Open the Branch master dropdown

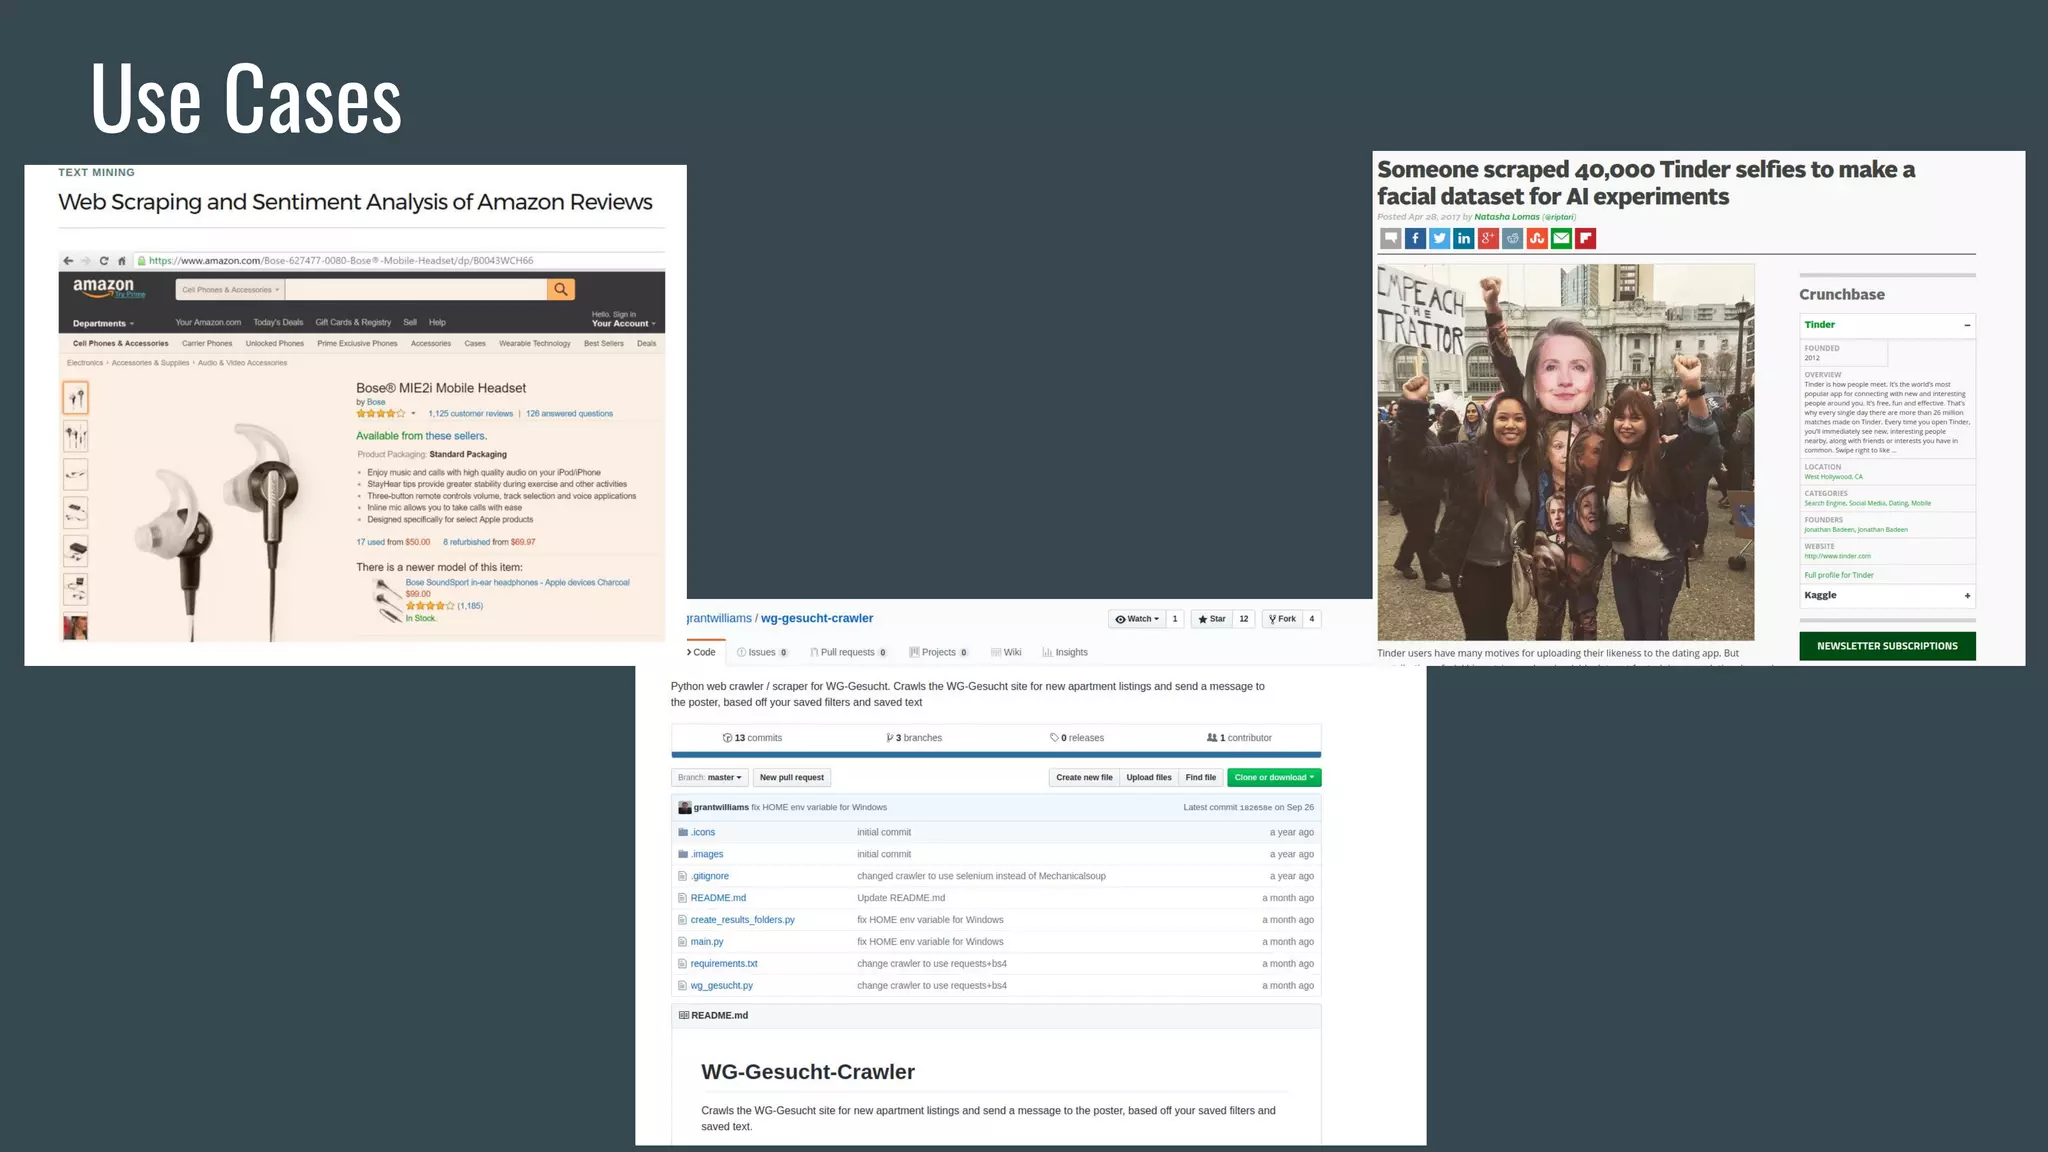click(709, 777)
